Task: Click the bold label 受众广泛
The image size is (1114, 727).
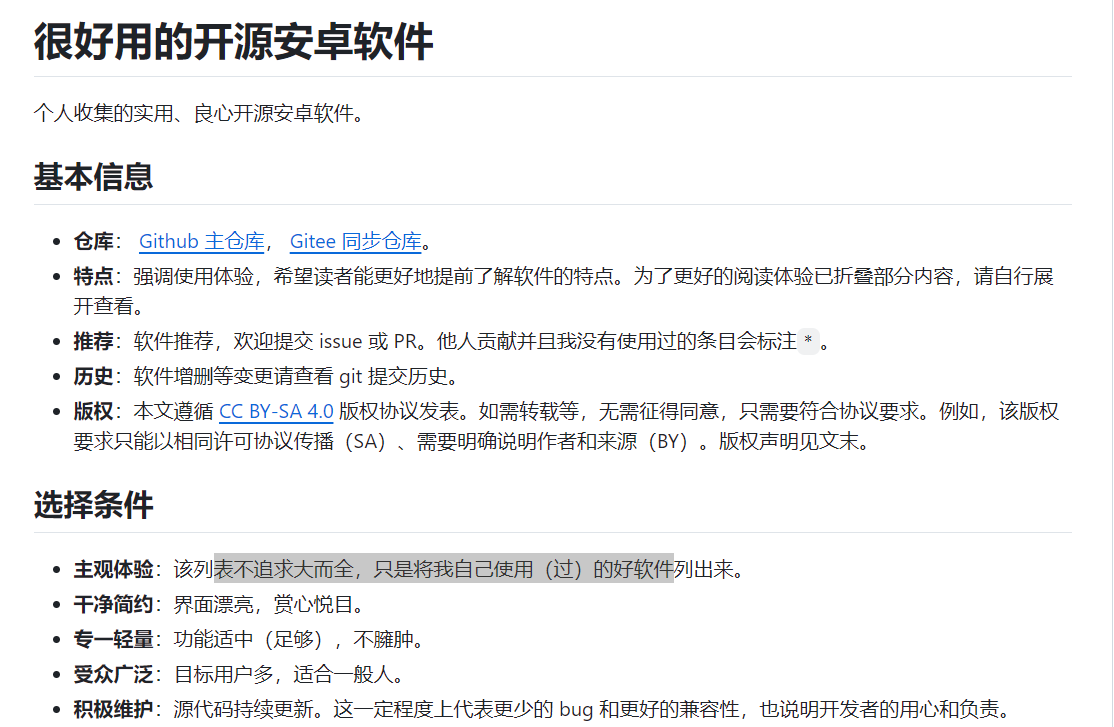Action: click(x=113, y=675)
